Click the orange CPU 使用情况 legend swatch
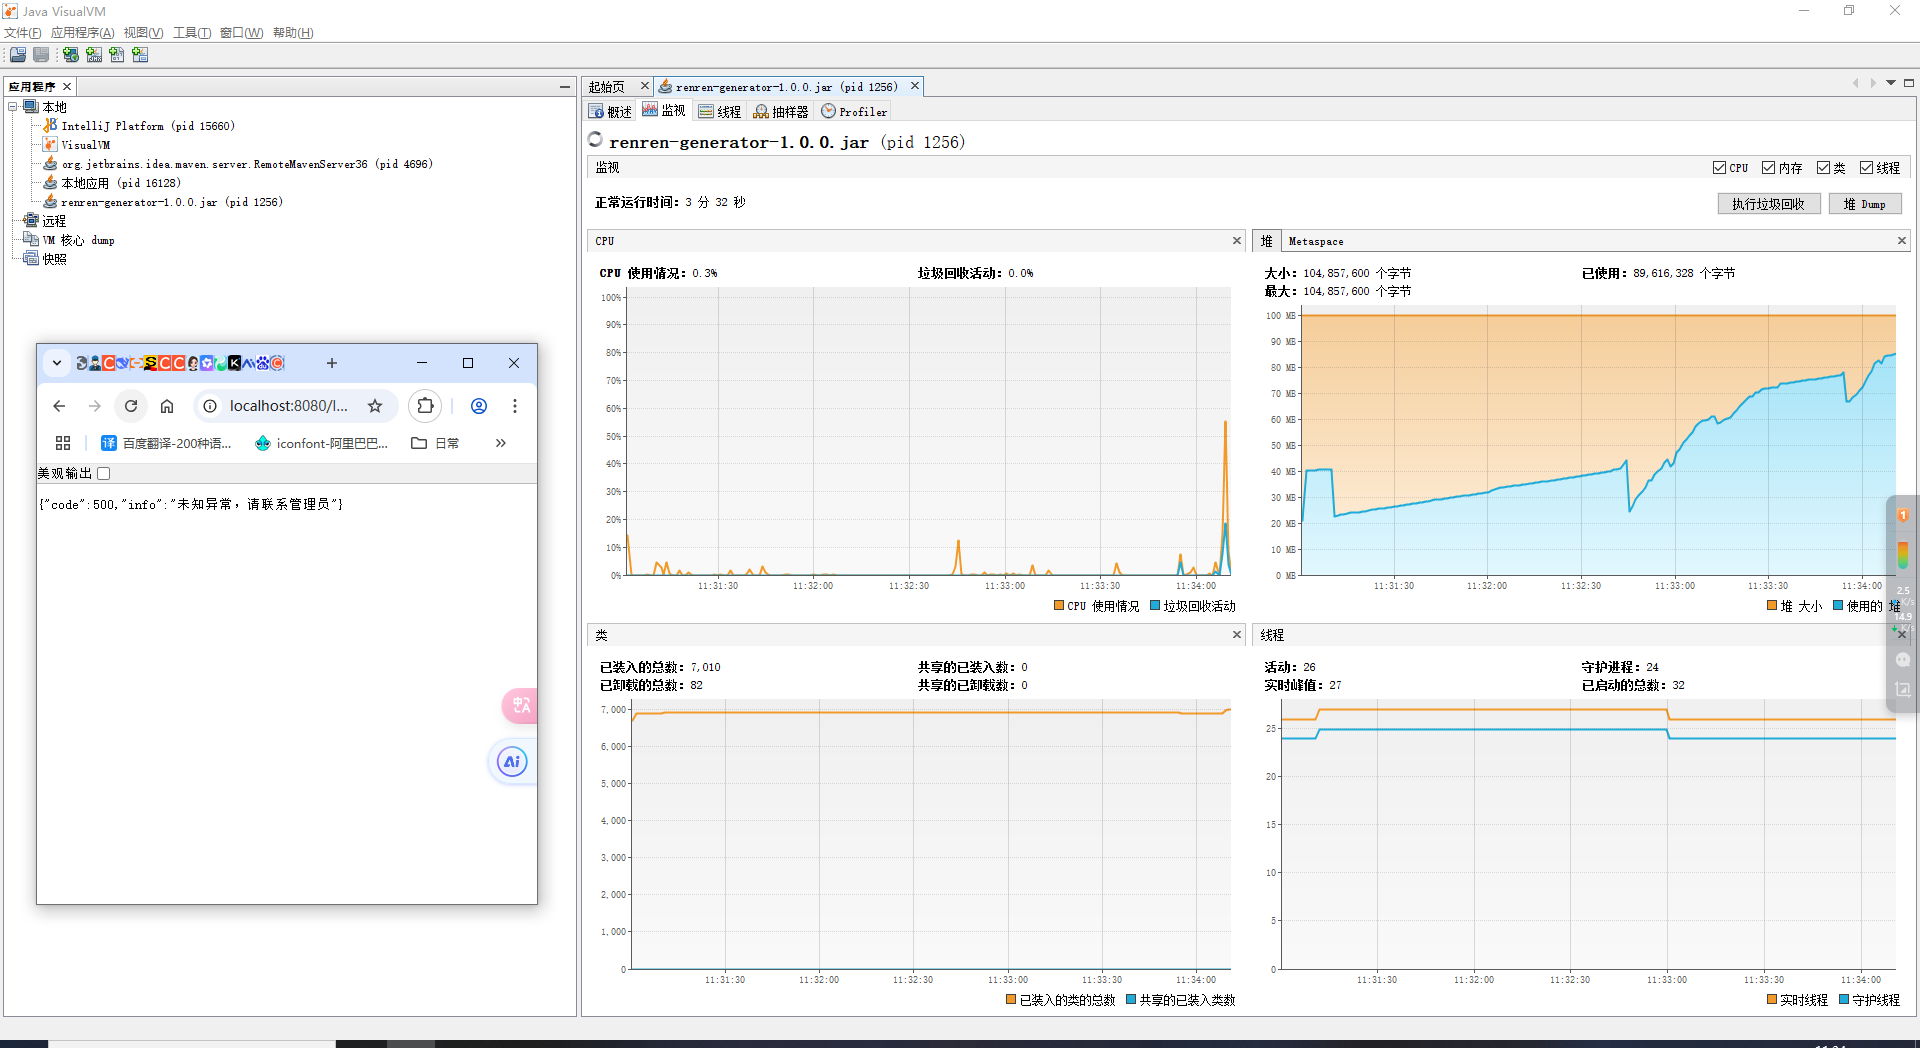The width and height of the screenshot is (1920, 1048). pos(1059,606)
